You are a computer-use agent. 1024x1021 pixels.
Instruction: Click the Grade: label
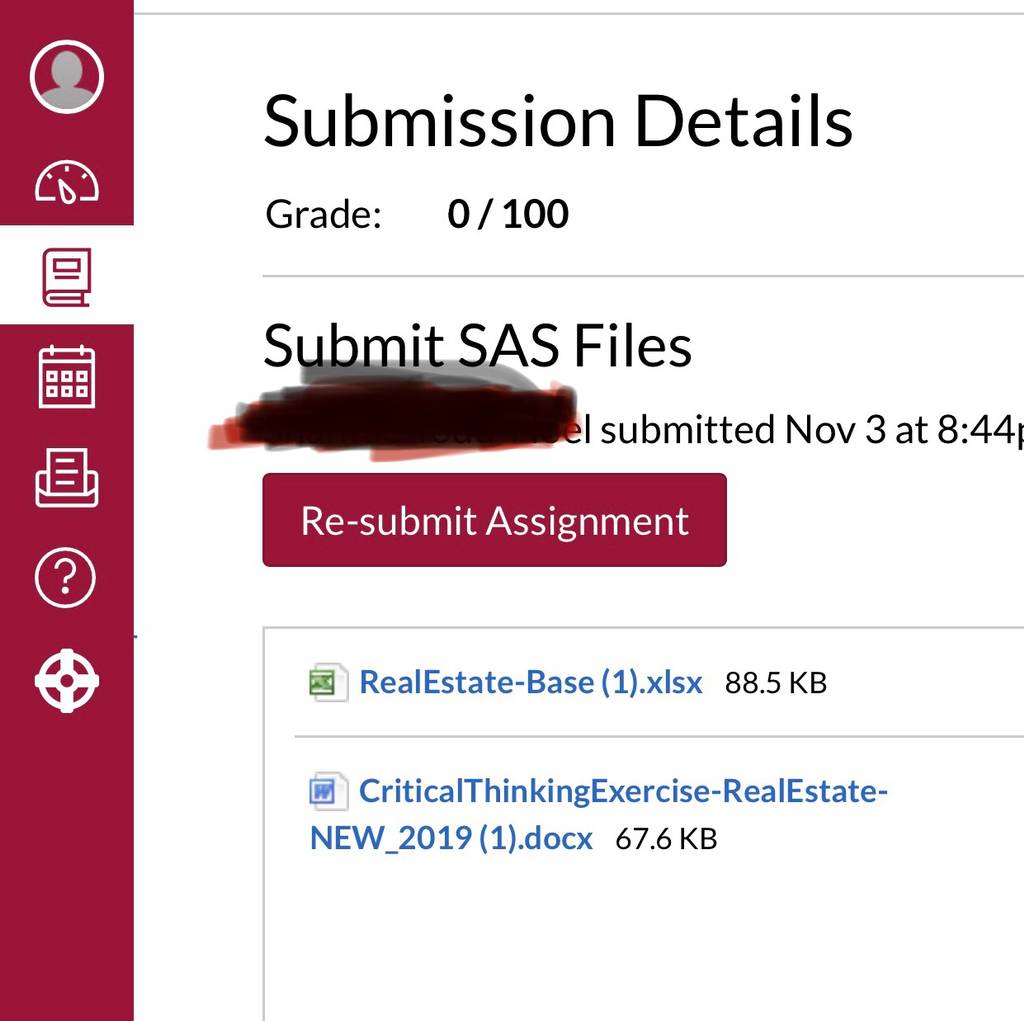323,214
